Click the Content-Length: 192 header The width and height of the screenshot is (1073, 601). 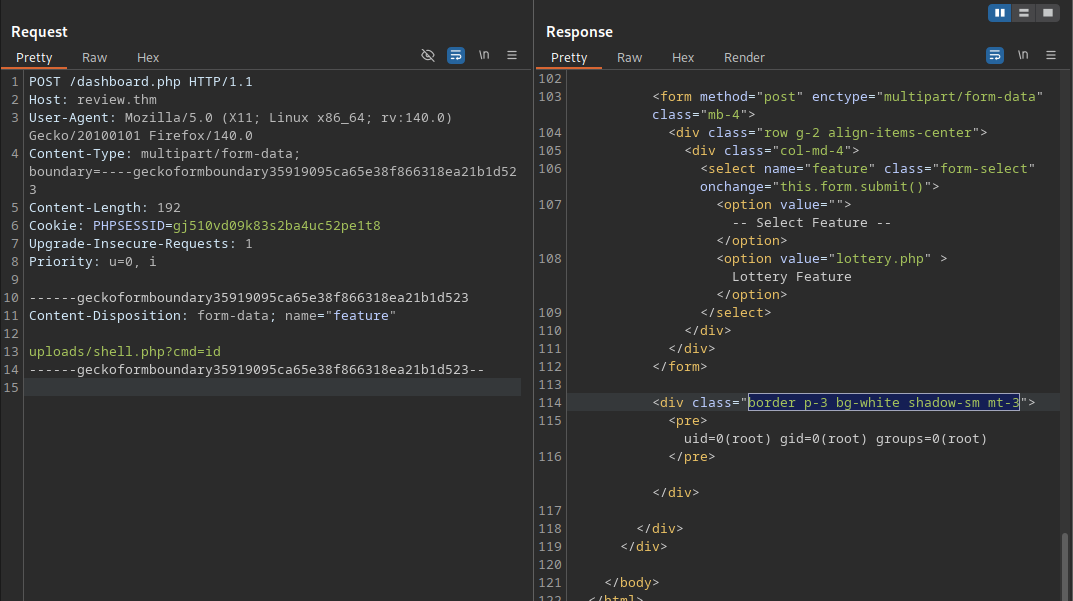point(105,208)
